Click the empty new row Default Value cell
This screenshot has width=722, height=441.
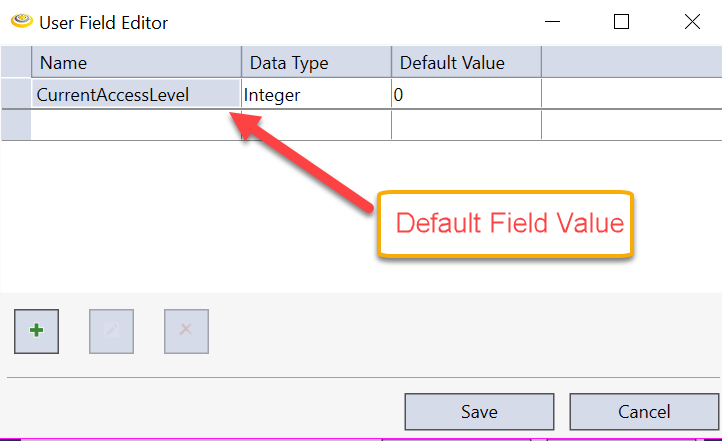coord(466,125)
